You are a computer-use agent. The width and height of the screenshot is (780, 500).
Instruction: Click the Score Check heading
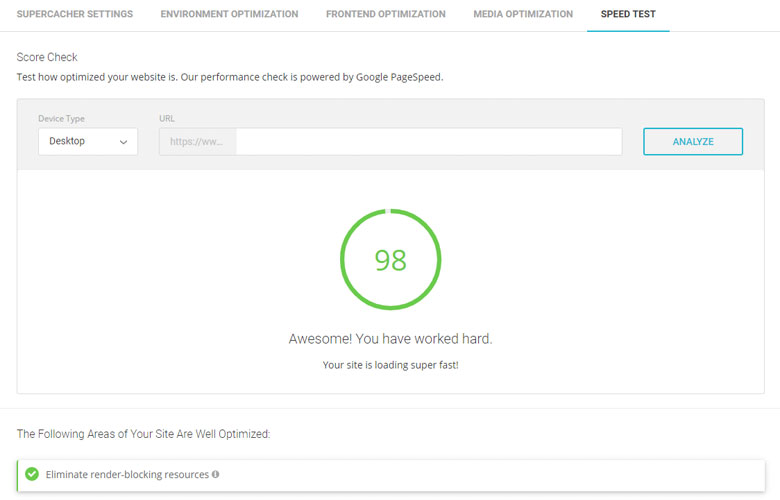pos(47,57)
